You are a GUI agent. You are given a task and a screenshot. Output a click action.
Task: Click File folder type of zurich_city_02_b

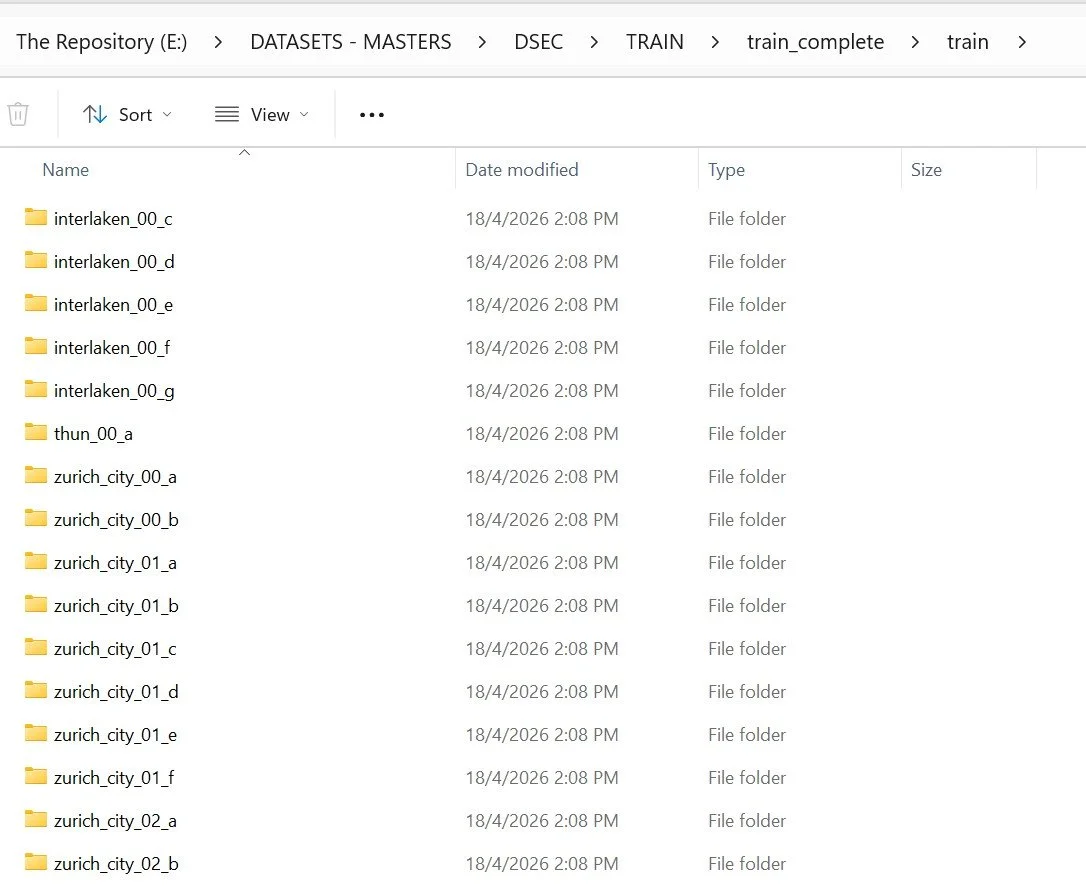(747, 863)
